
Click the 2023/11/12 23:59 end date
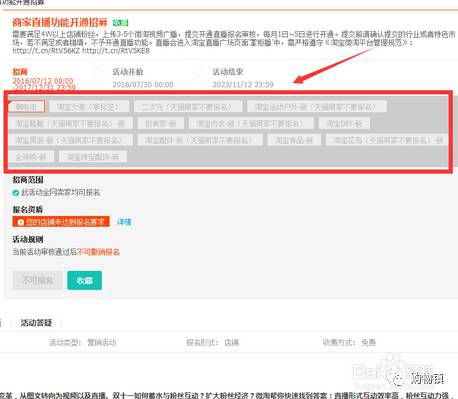(243, 85)
